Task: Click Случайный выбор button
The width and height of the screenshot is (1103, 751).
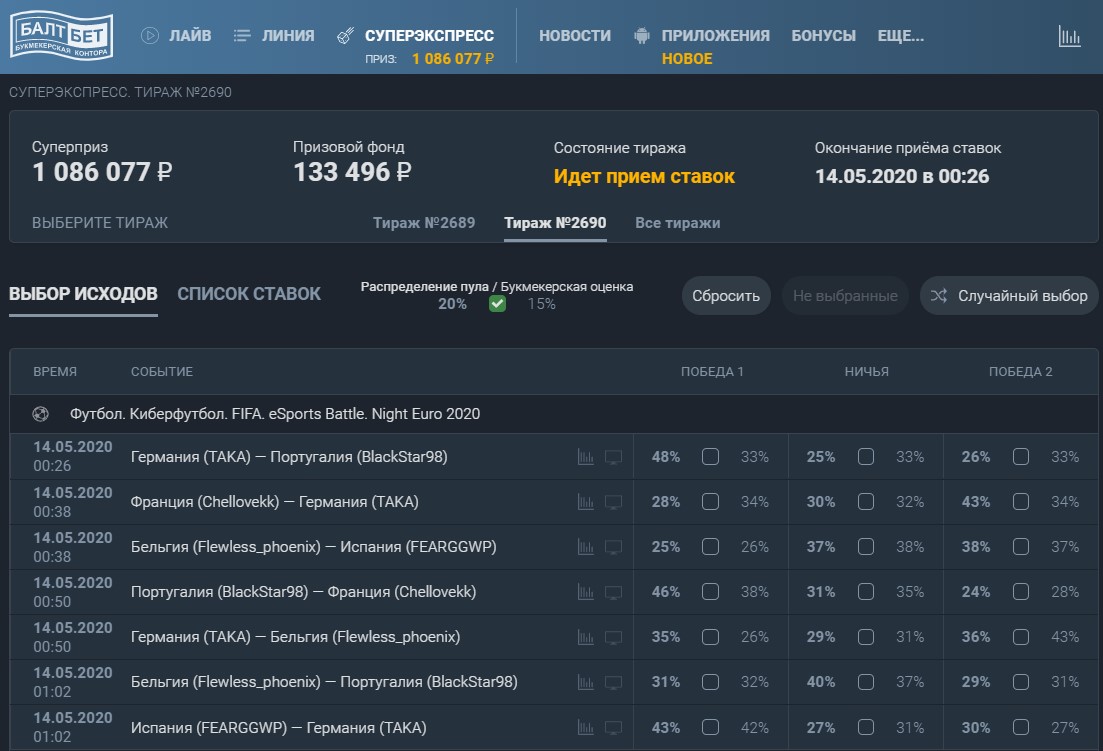Action: click(x=1009, y=296)
